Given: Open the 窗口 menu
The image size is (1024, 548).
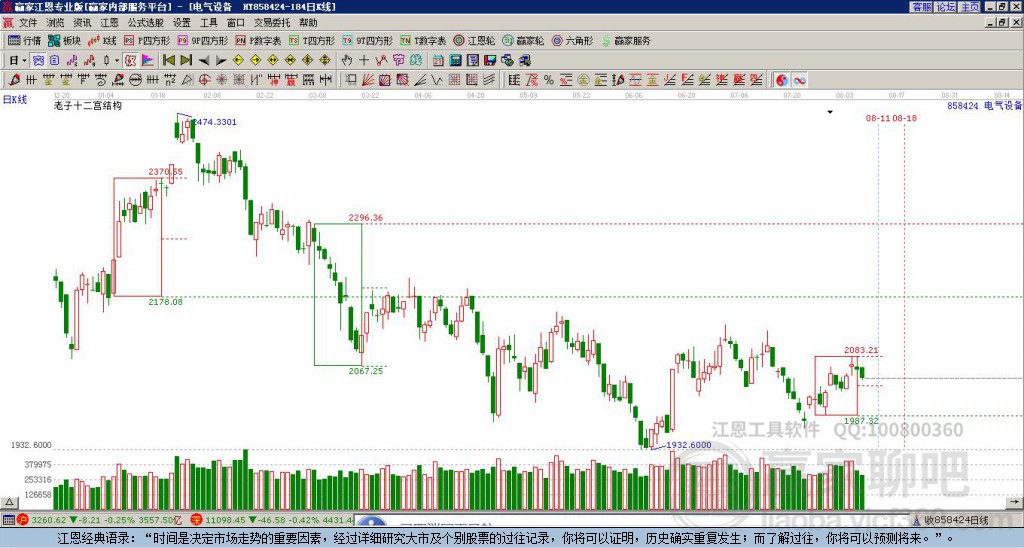Looking at the screenshot, I should 235,23.
